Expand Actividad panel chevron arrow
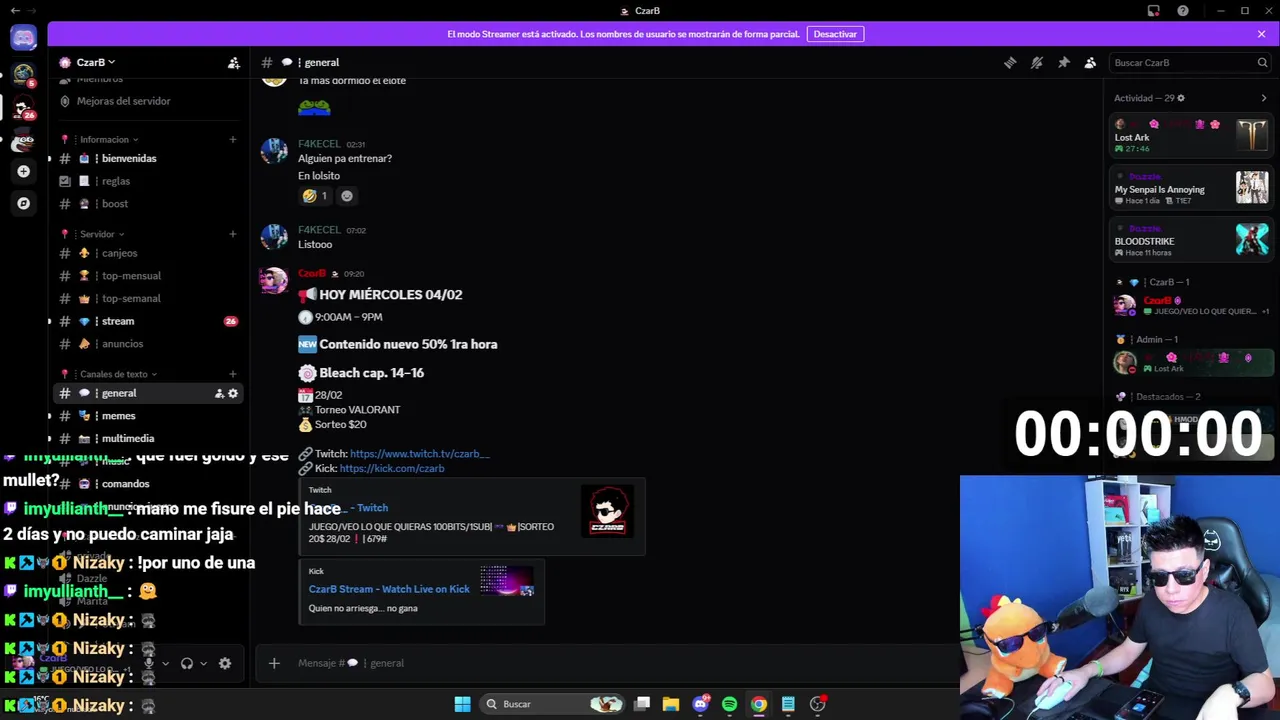Viewport: 1280px width, 720px height. 1263,98
